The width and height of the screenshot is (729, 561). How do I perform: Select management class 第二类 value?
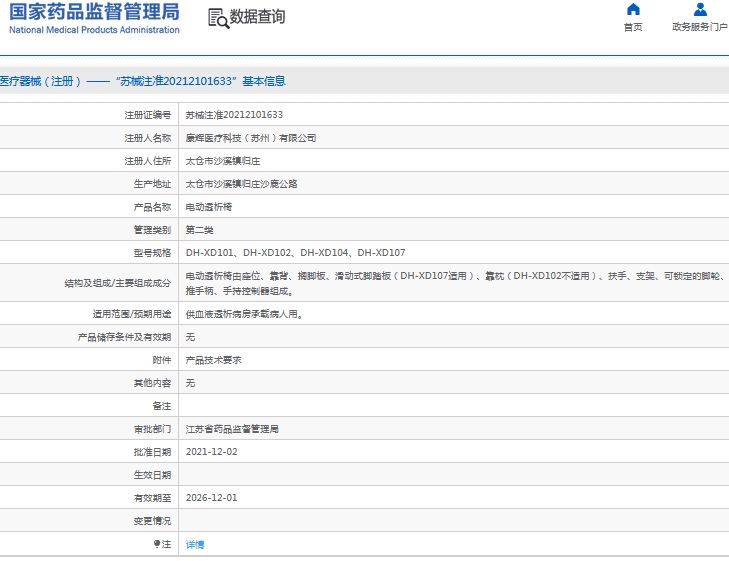tap(199, 230)
